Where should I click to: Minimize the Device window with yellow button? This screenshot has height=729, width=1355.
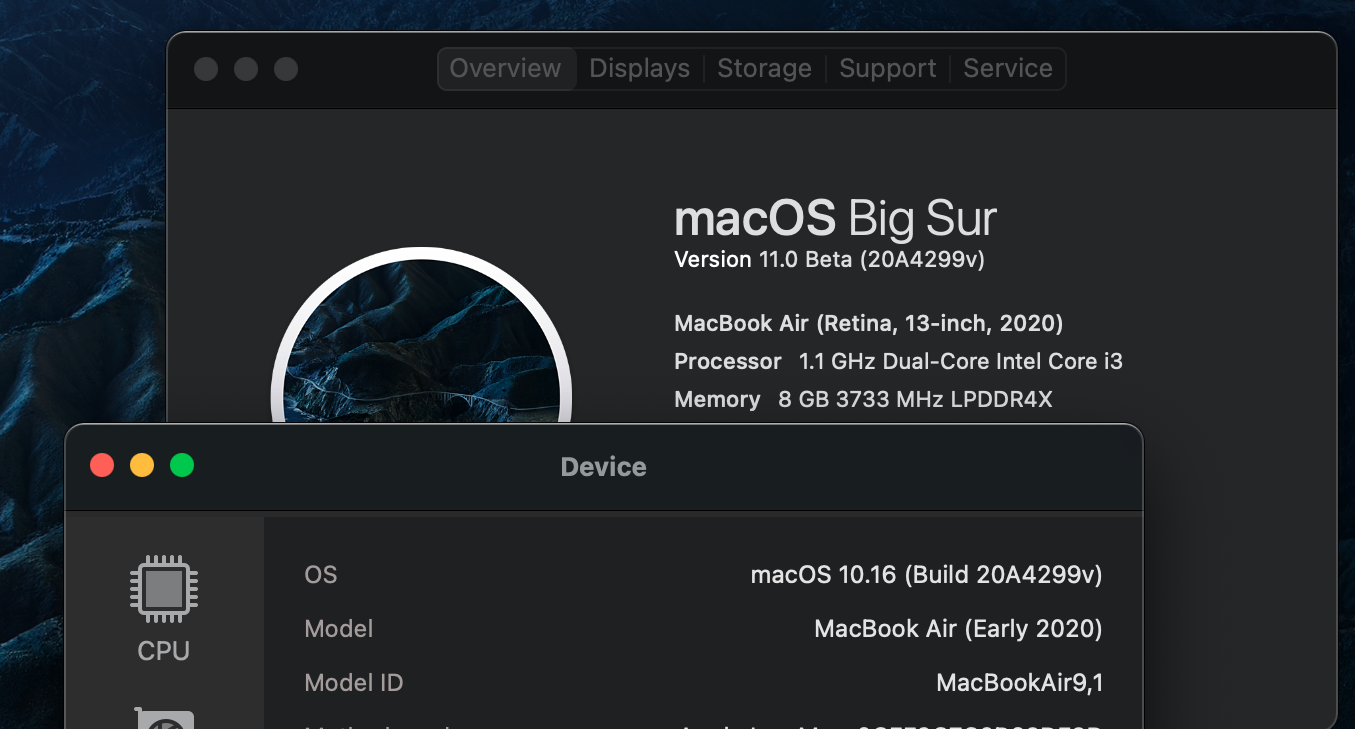pos(142,465)
